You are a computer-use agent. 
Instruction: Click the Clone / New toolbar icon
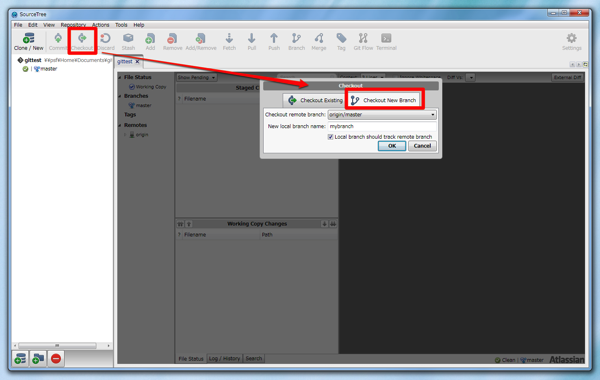(29, 41)
